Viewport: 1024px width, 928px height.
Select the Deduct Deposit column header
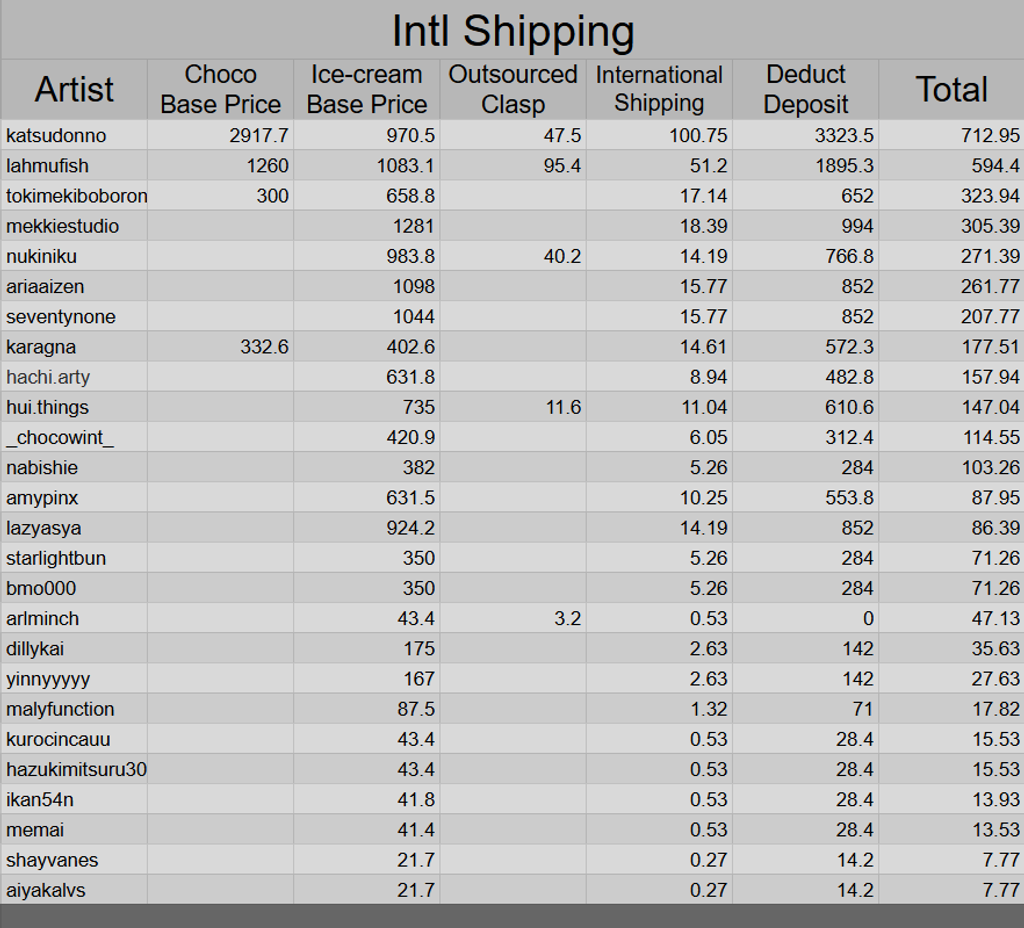coord(805,90)
